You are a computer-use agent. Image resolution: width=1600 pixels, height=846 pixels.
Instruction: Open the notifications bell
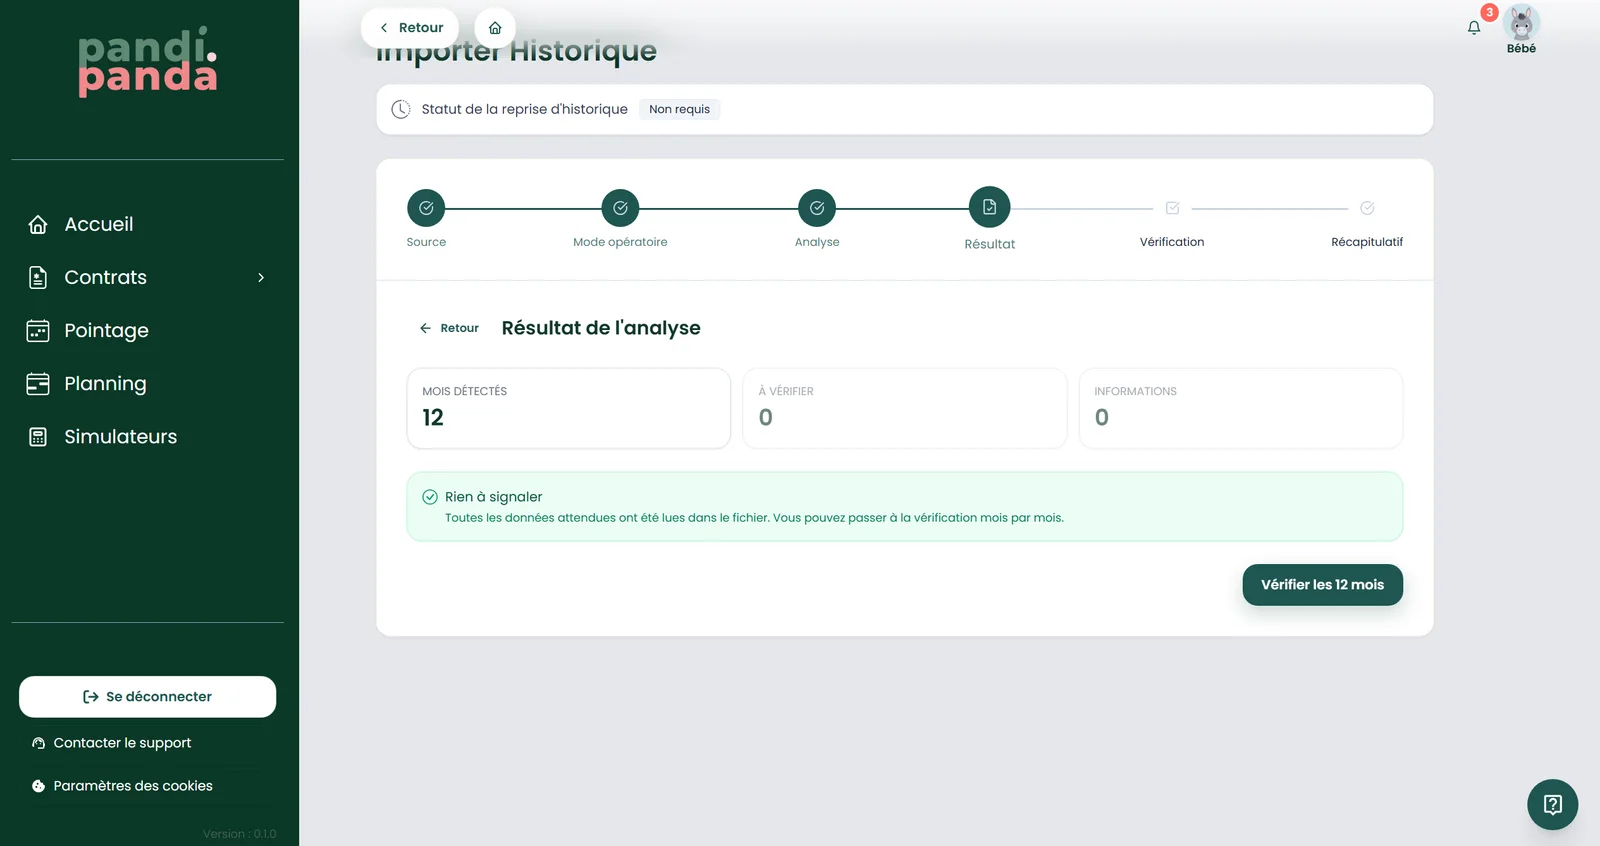[x=1474, y=28]
